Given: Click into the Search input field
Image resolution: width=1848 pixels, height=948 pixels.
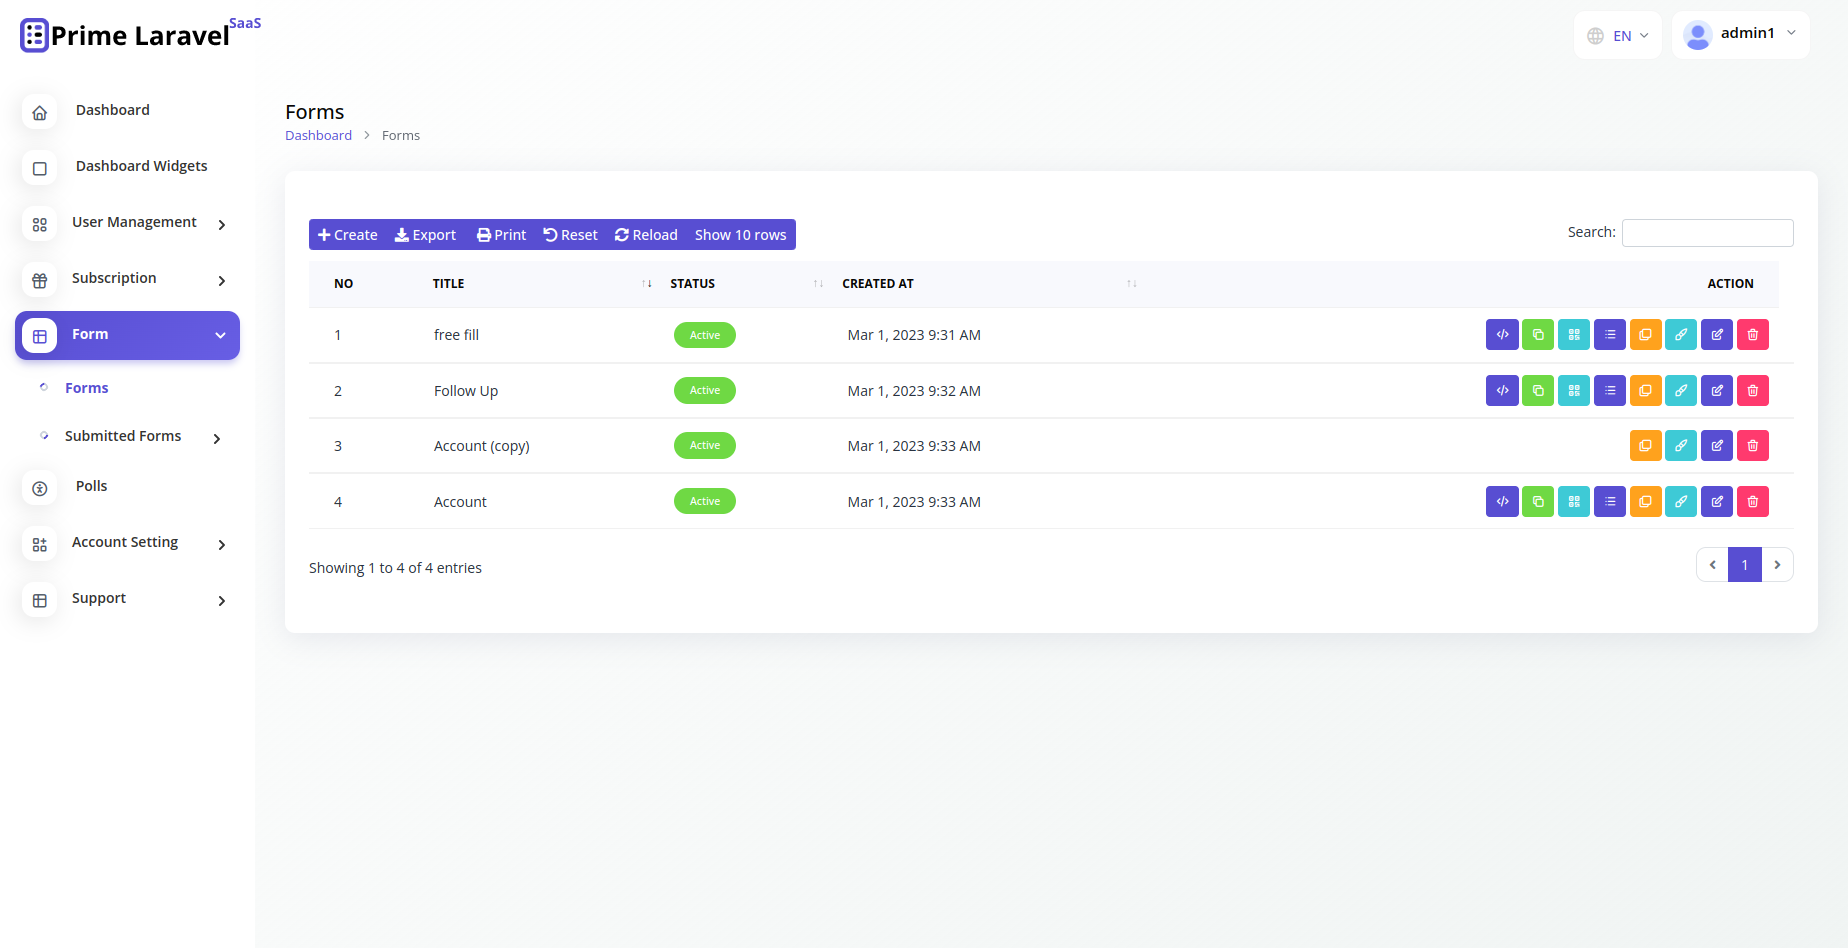Looking at the screenshot, I should coord(1707,233).
